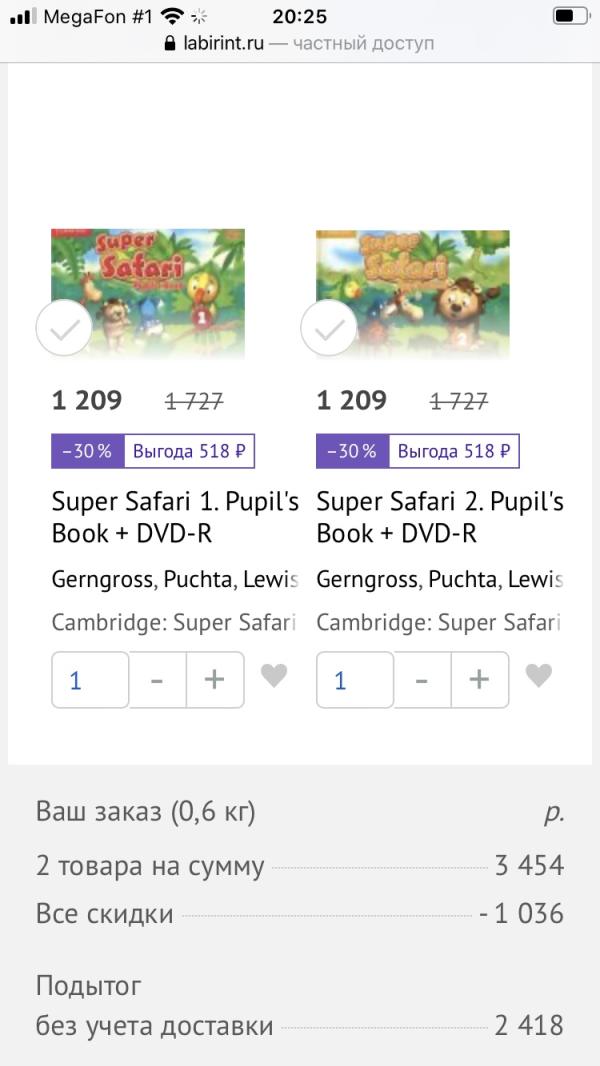Viewport: 600px width, 1066px height.
Task: Add Super Safari 2 to favorites heart
Action: point(539,677)
